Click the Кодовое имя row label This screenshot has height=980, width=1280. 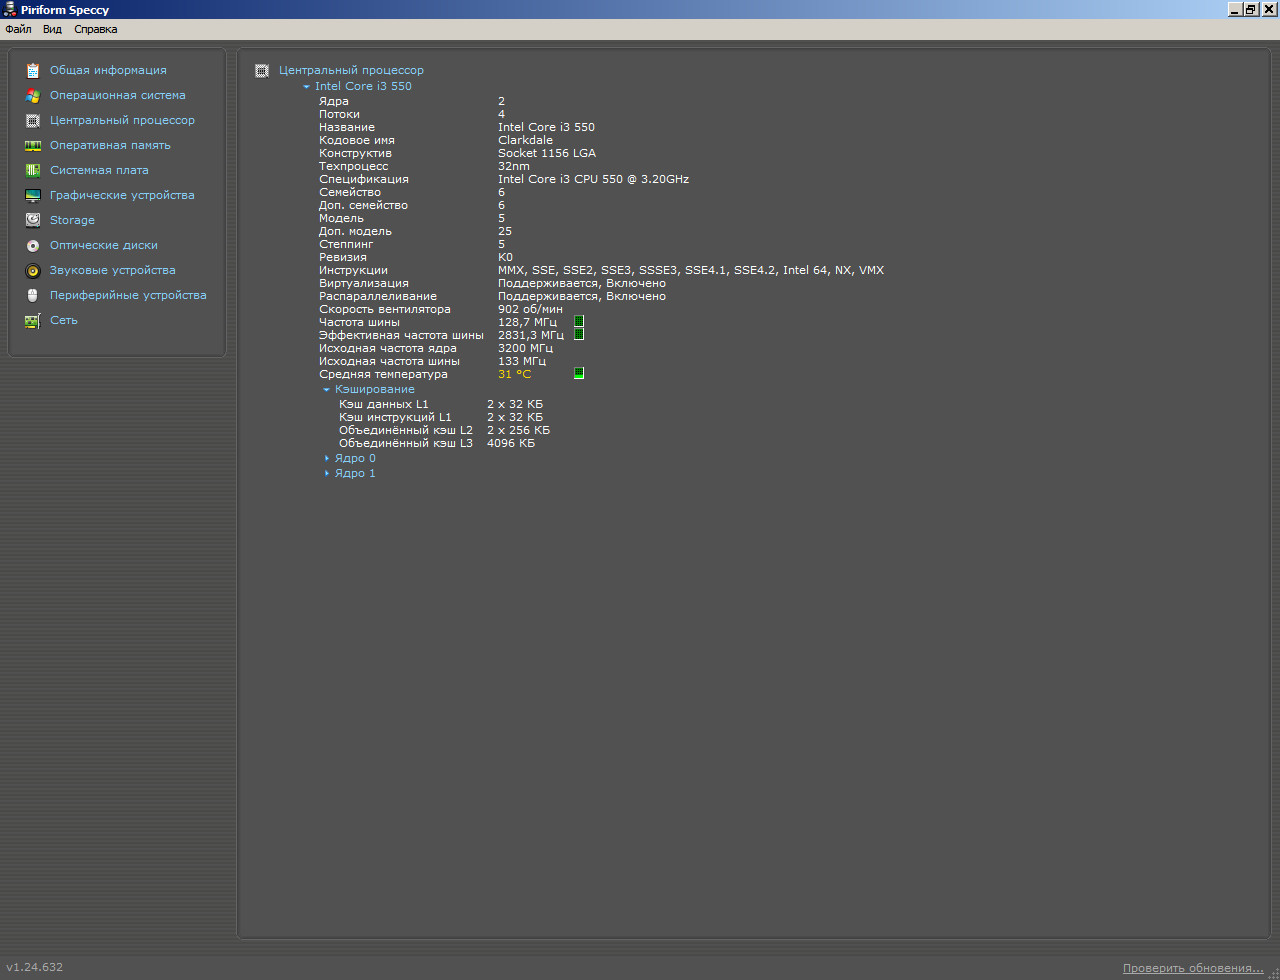pyautogui.click(x=357, y=140)
